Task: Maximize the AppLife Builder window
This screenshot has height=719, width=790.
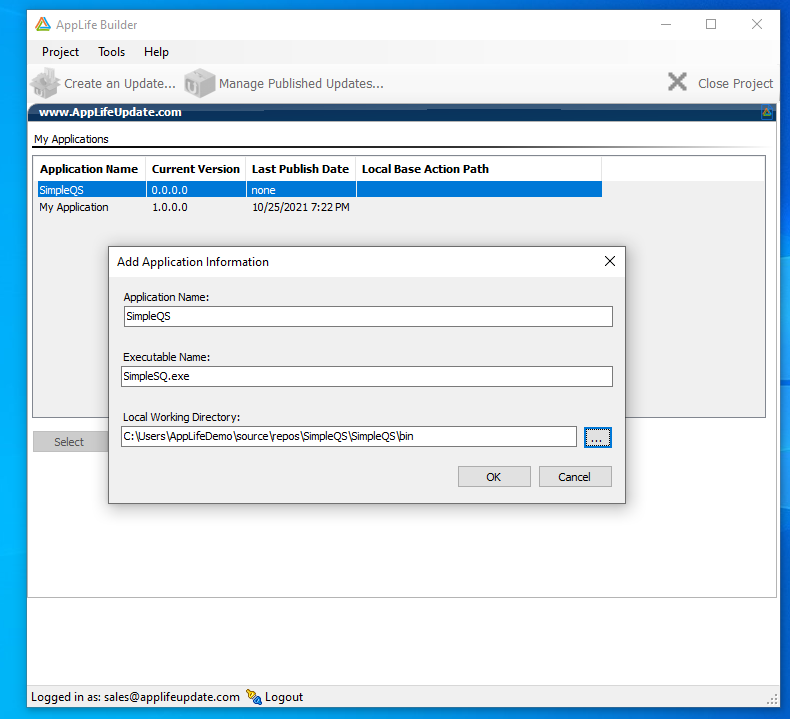Action: point(711,24)
